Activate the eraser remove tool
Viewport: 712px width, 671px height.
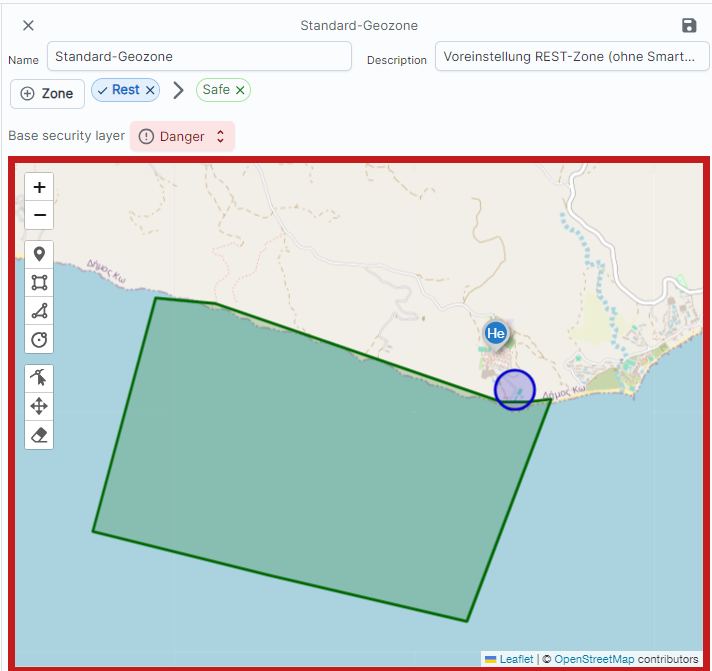click(39, 435)
